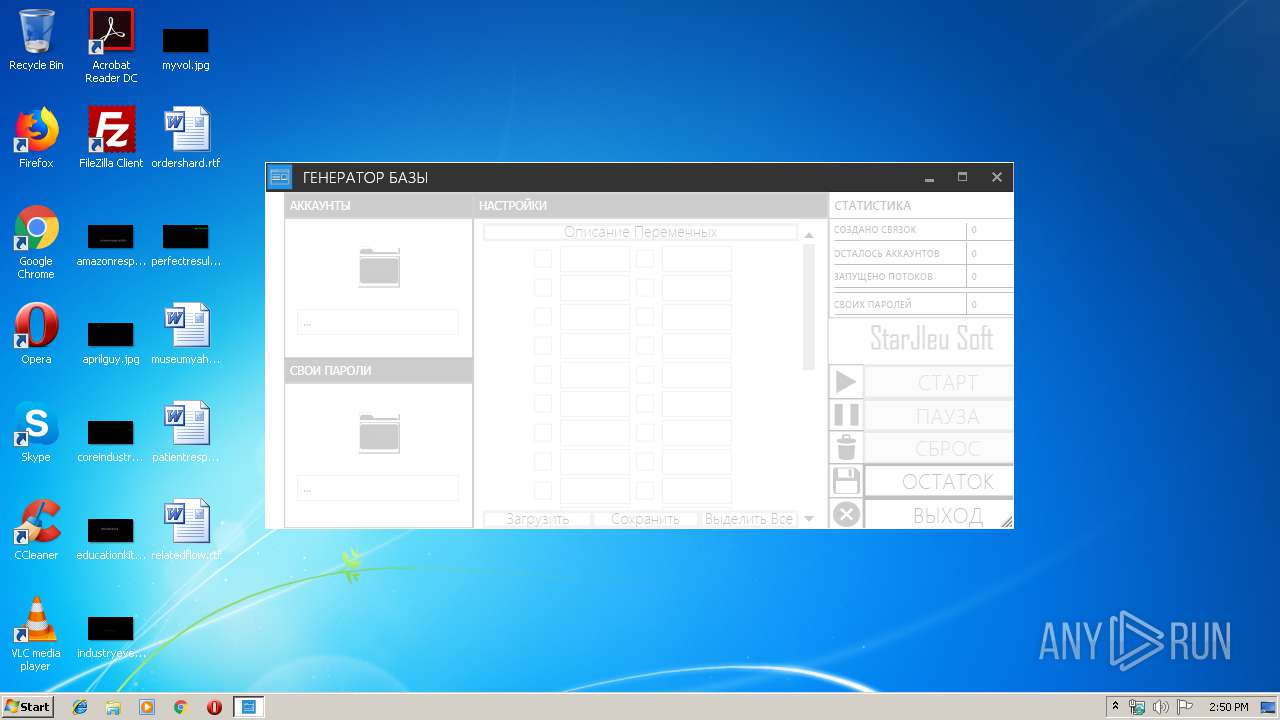
Task: Open Opera from the taskbar
Action: (214, 707)
